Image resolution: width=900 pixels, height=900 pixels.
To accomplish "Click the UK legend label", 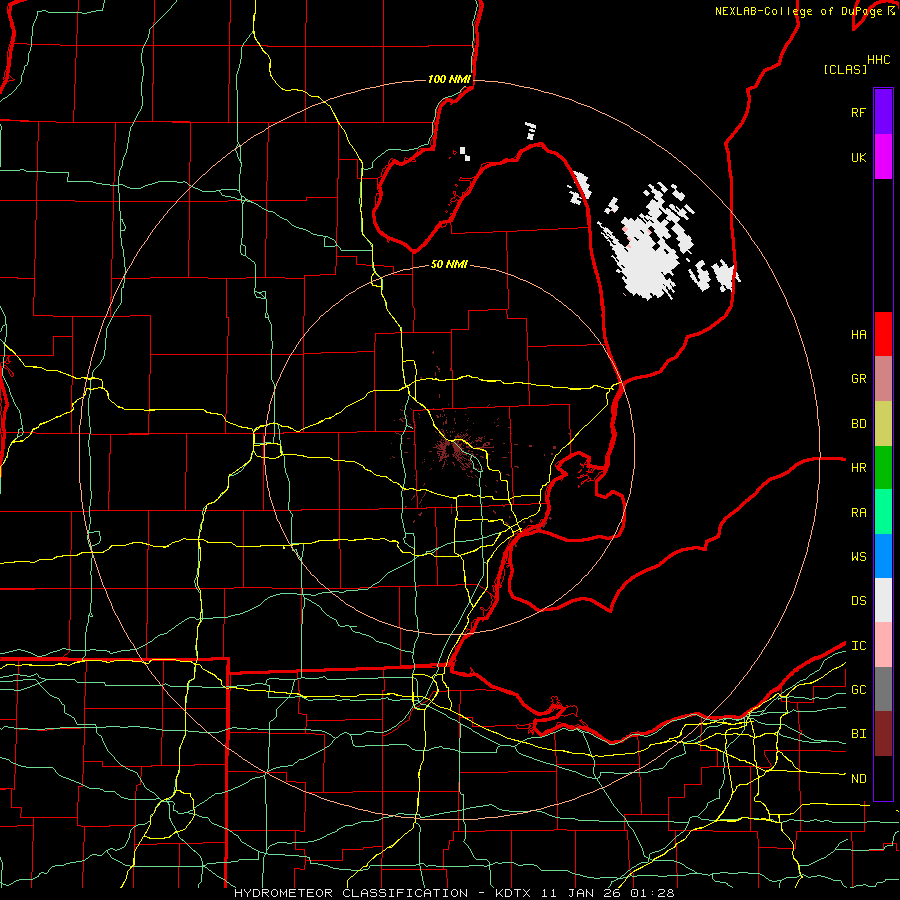I will click(859, 157).
